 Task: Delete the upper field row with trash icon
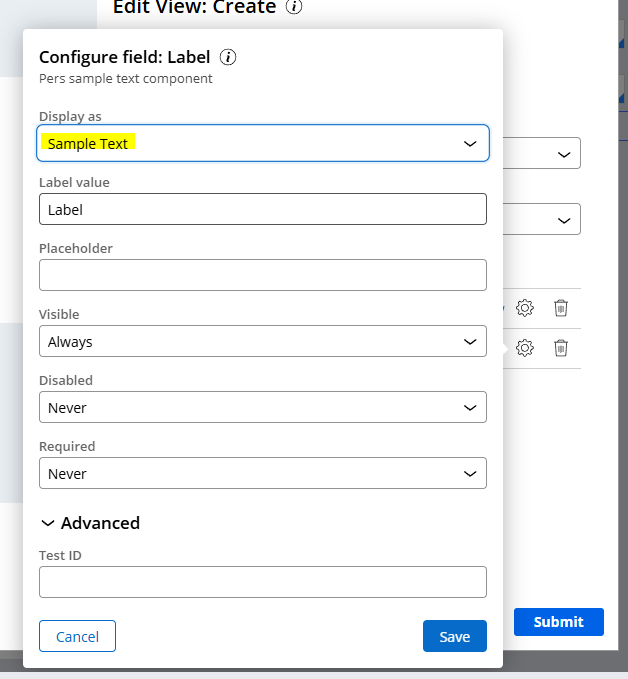click(561, 308)
